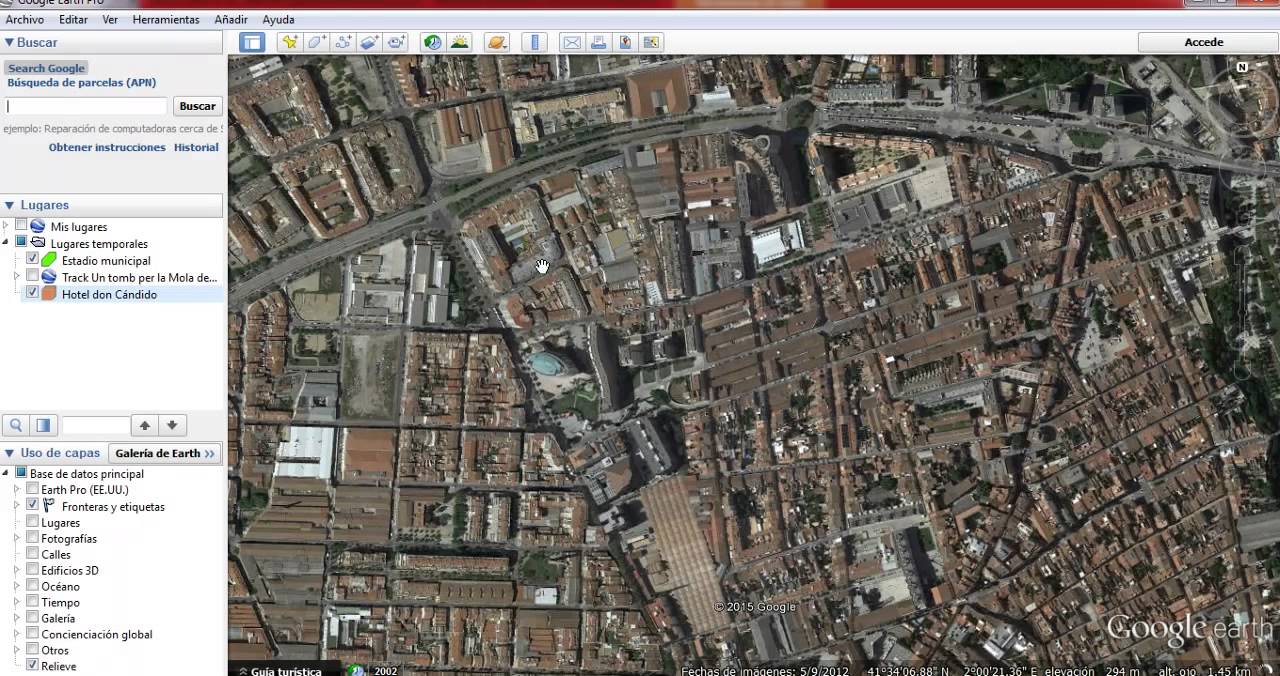Open view in Google Maps icon
1280x676 pixels.
(x=625, y=42)
